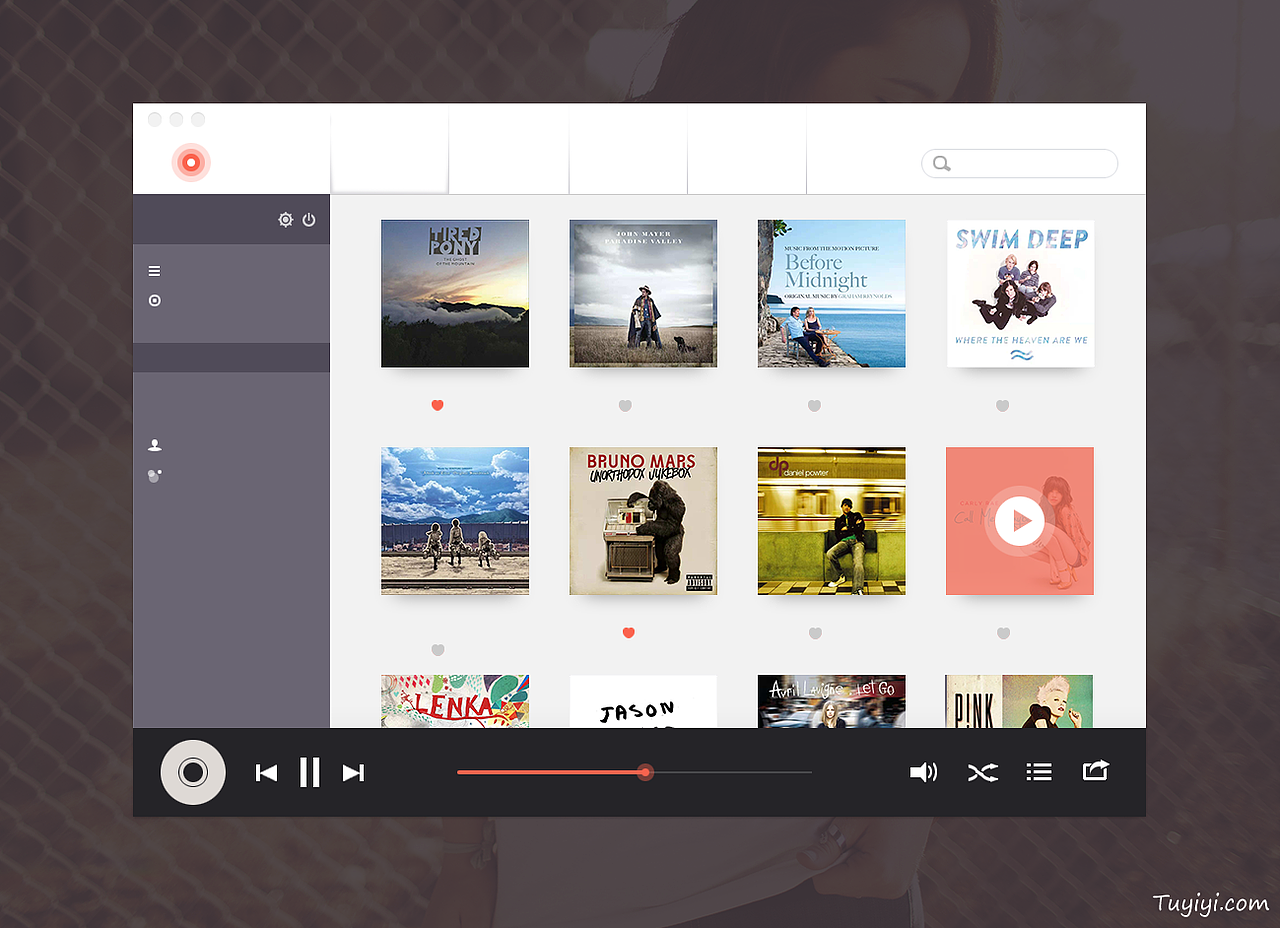Open Bruno Mars Unorthodox Jukebox cover
The height and width of the screenshot is (928, 1280).
pos(643,521)
